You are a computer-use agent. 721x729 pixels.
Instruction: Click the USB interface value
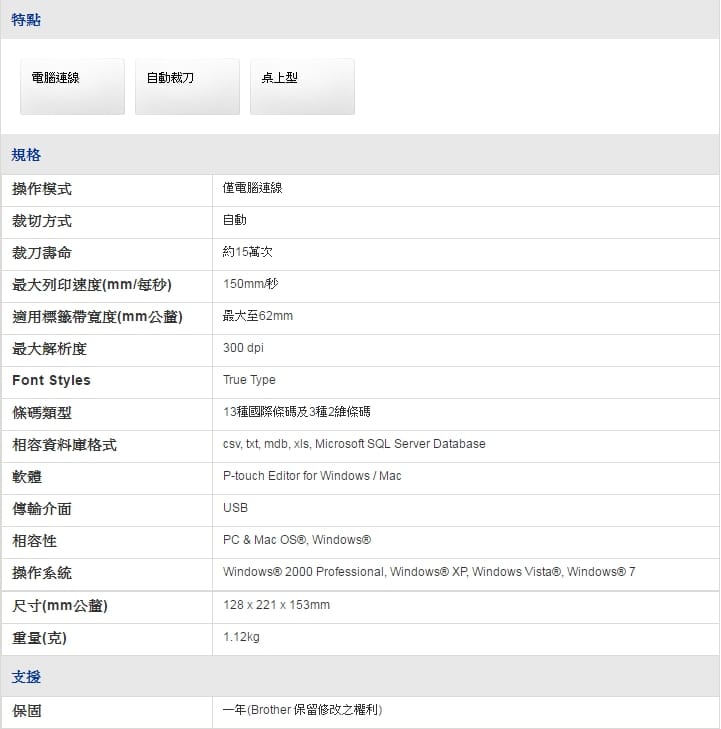(235, 508)
